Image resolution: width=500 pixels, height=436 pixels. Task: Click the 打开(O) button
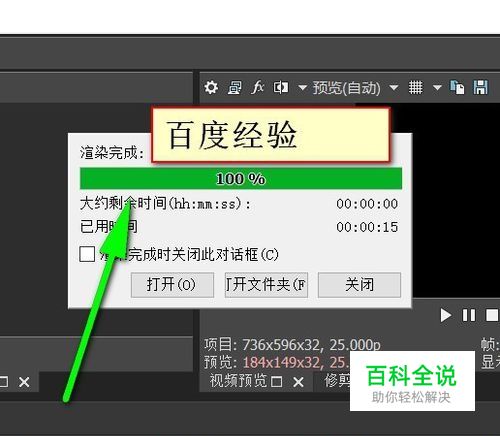[172, 285]
